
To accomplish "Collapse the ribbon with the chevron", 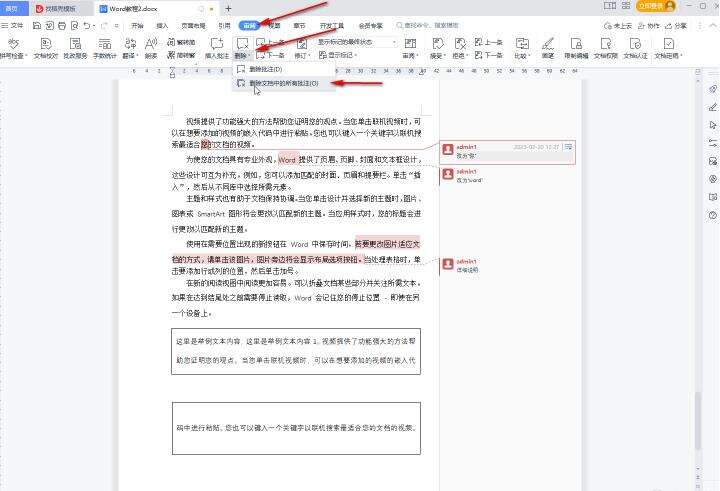I will pyautogui.click(x=712, y=26).
